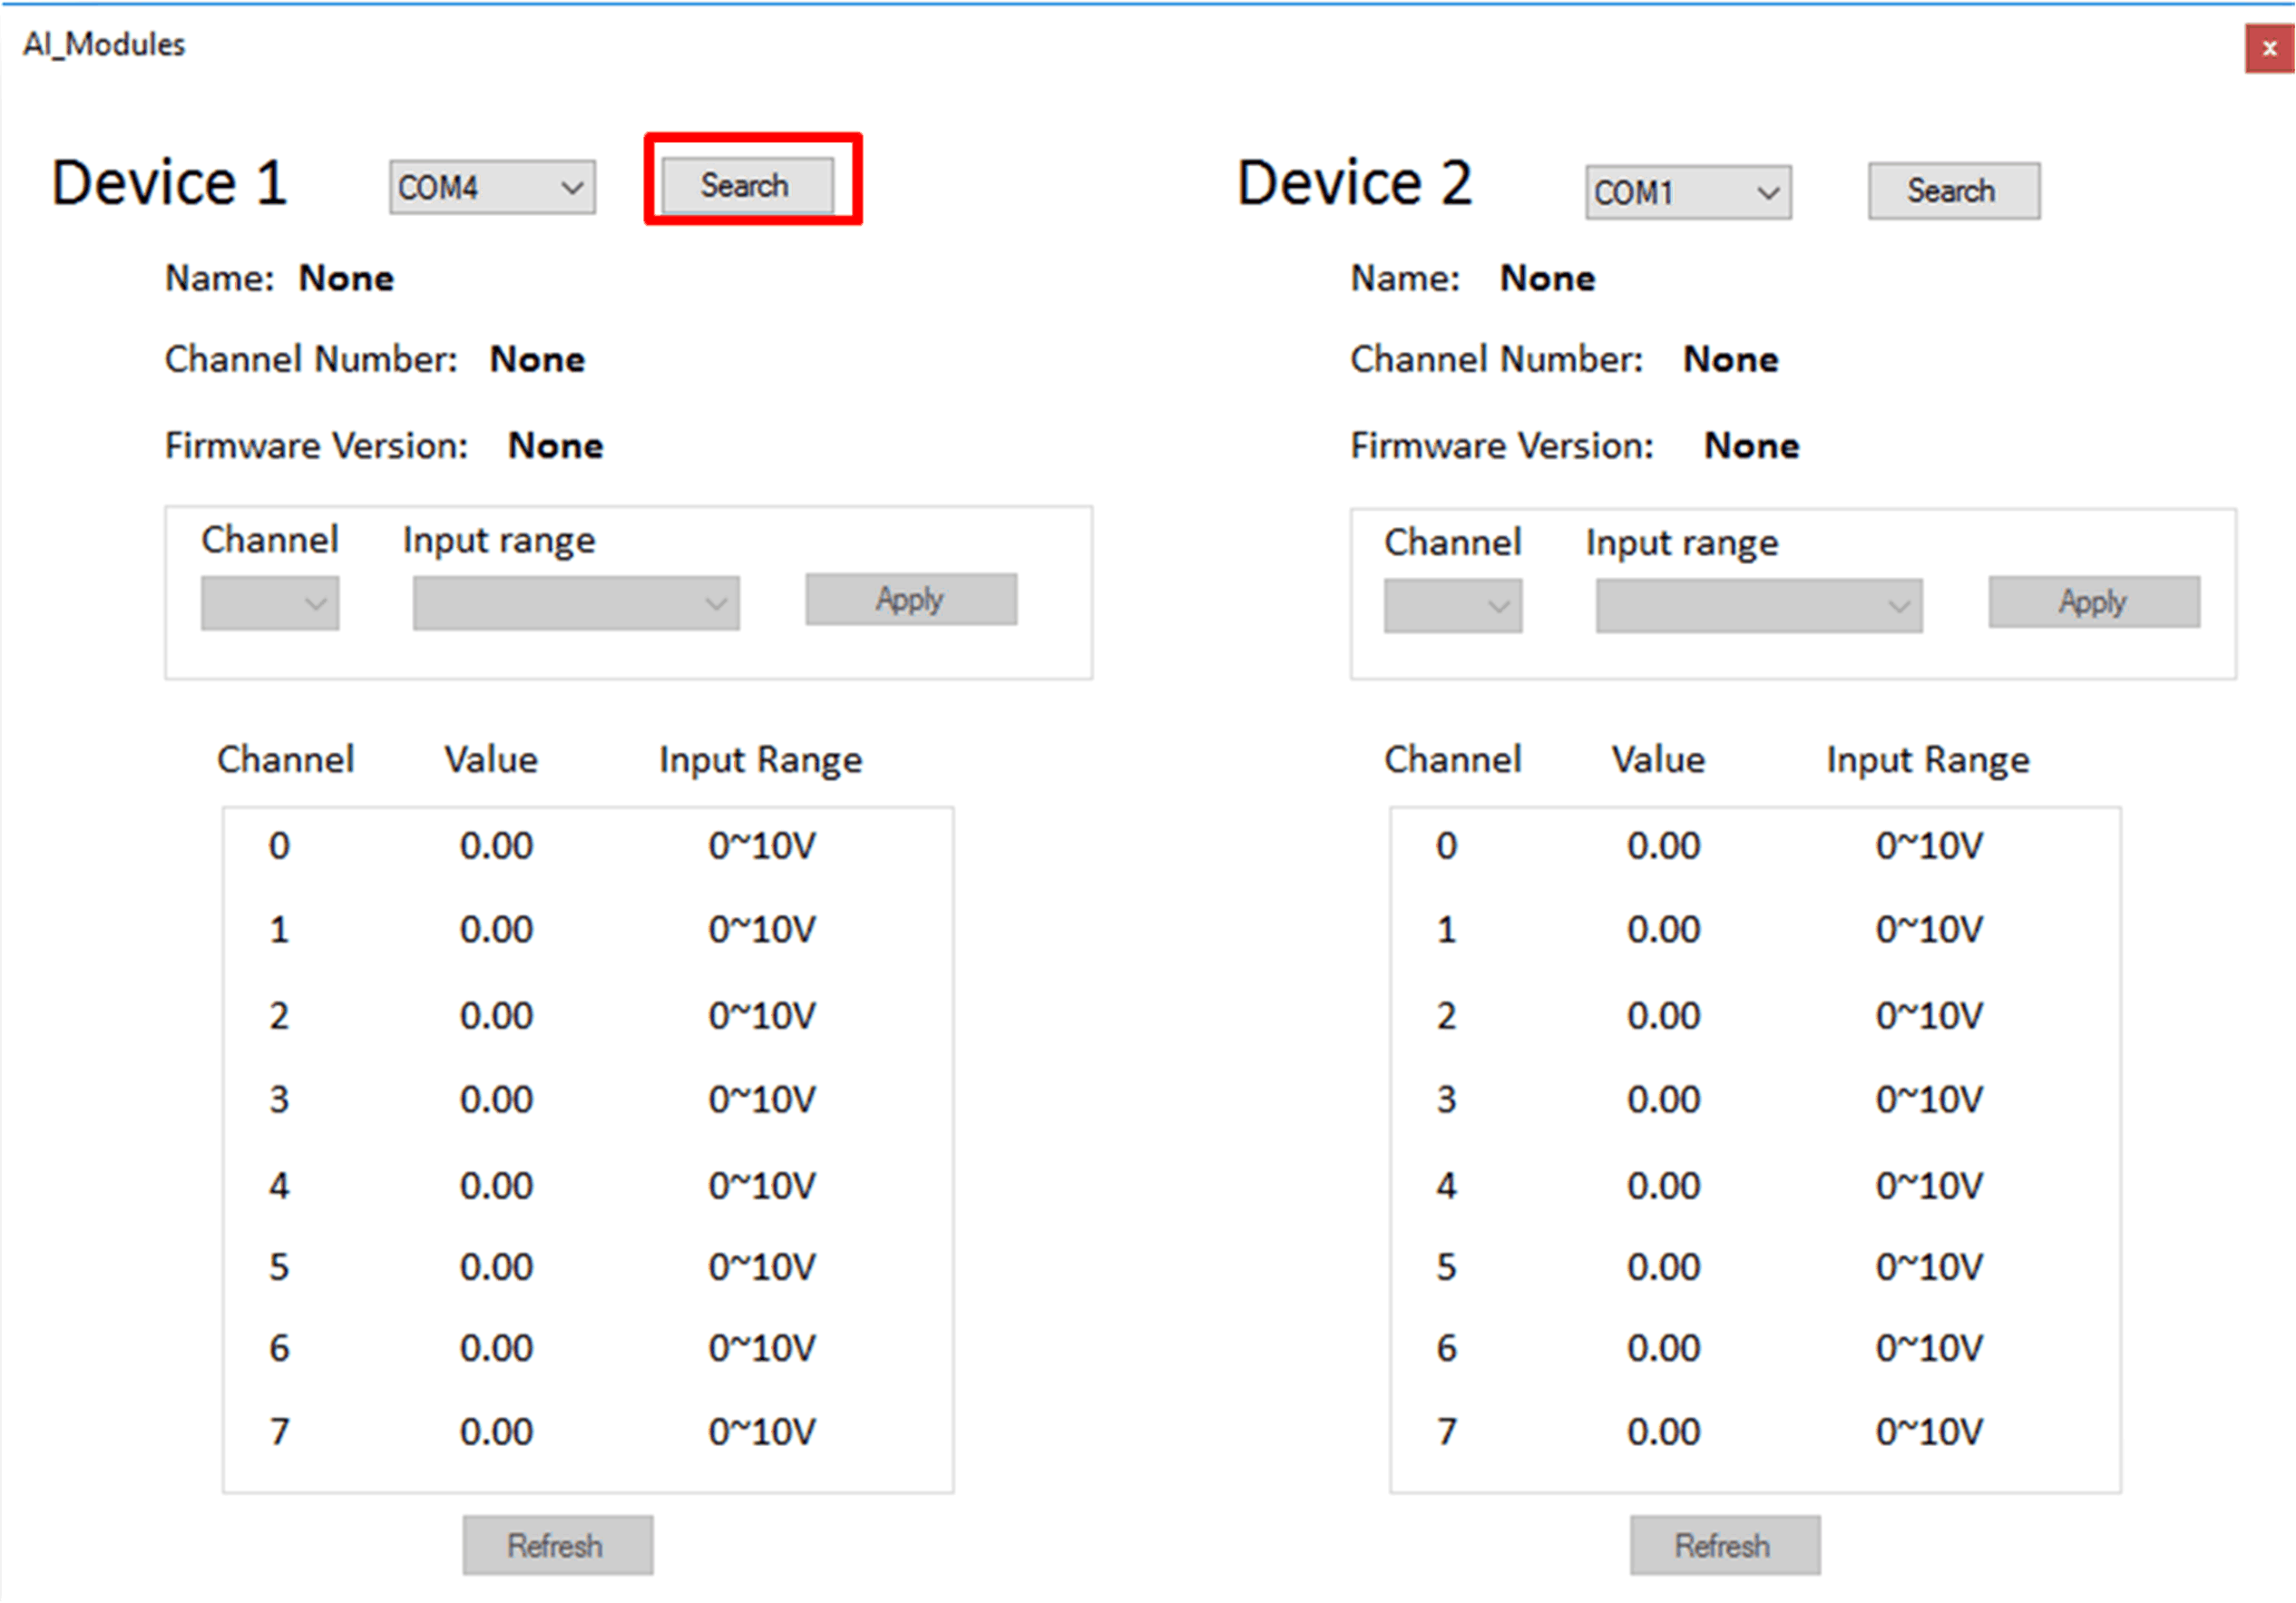Select channel 0 row in Device 1 table
2296x1603 pixels.
[x=279, y=846]
